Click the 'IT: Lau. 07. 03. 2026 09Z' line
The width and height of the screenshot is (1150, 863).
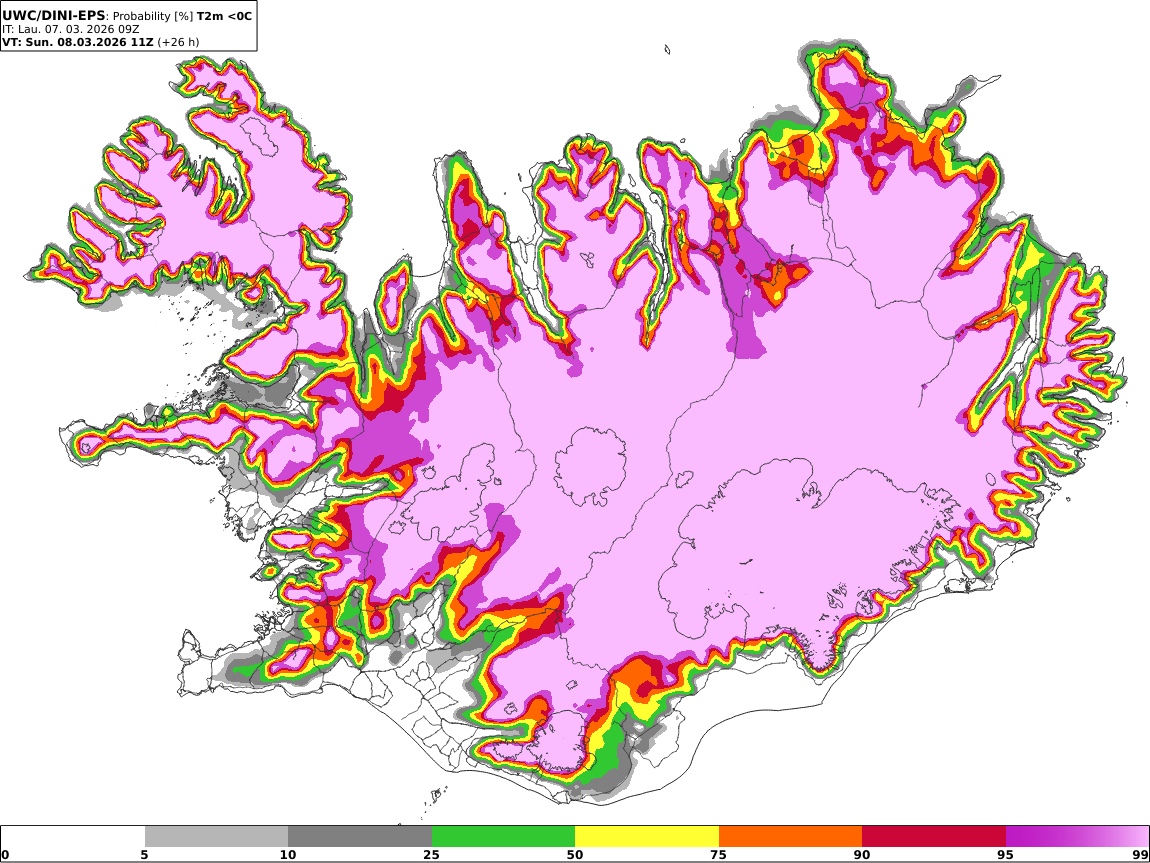71,29
